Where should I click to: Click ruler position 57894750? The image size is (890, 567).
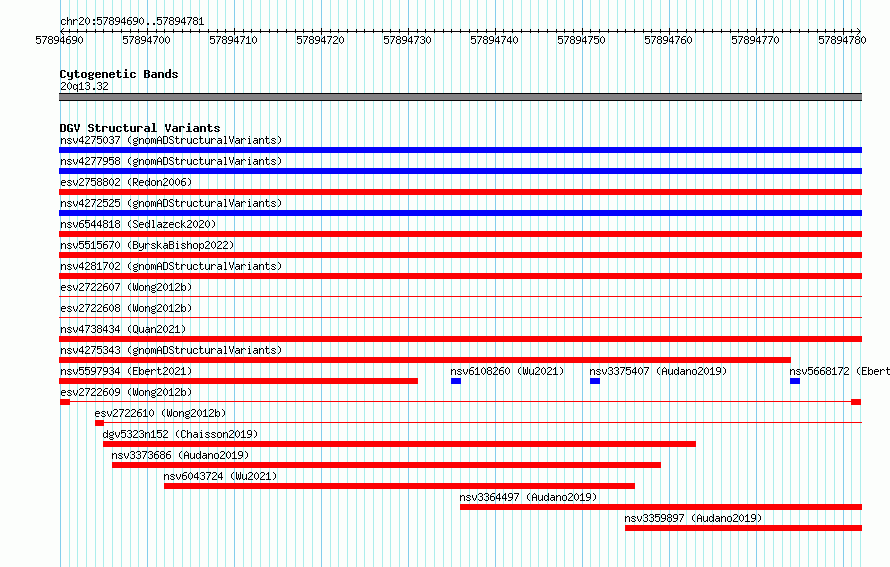581,40
